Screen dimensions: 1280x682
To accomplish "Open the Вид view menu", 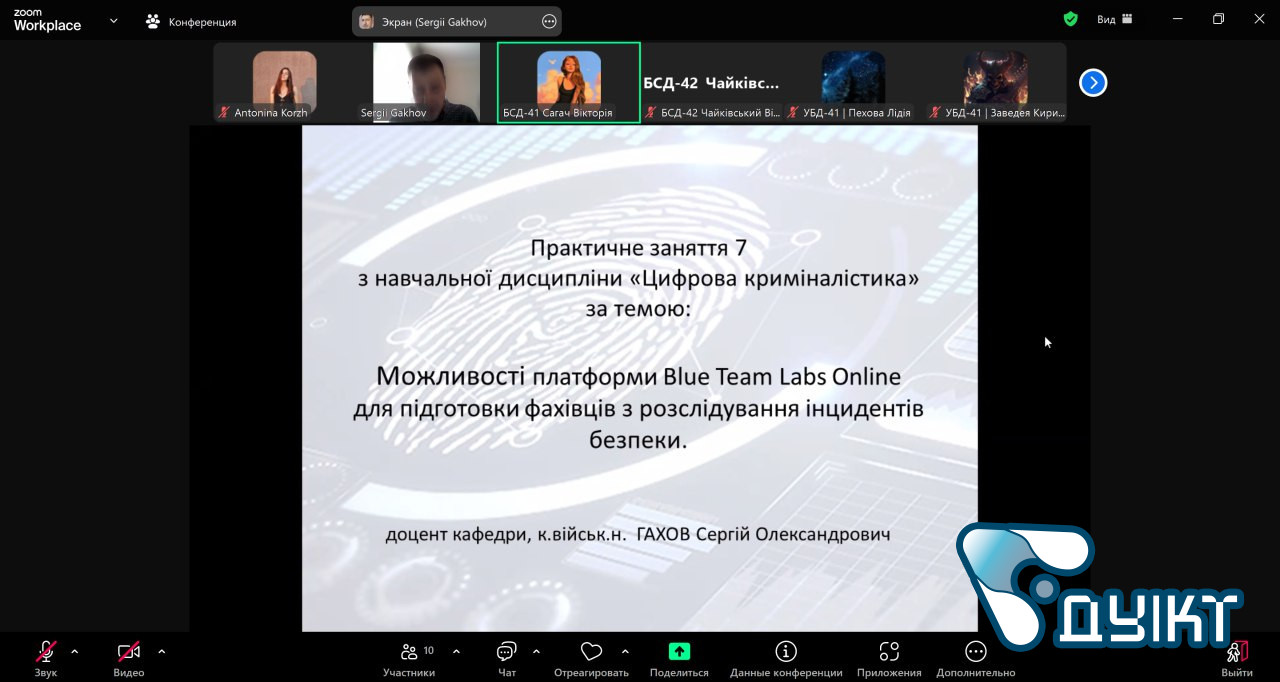I will (1114, 19).
